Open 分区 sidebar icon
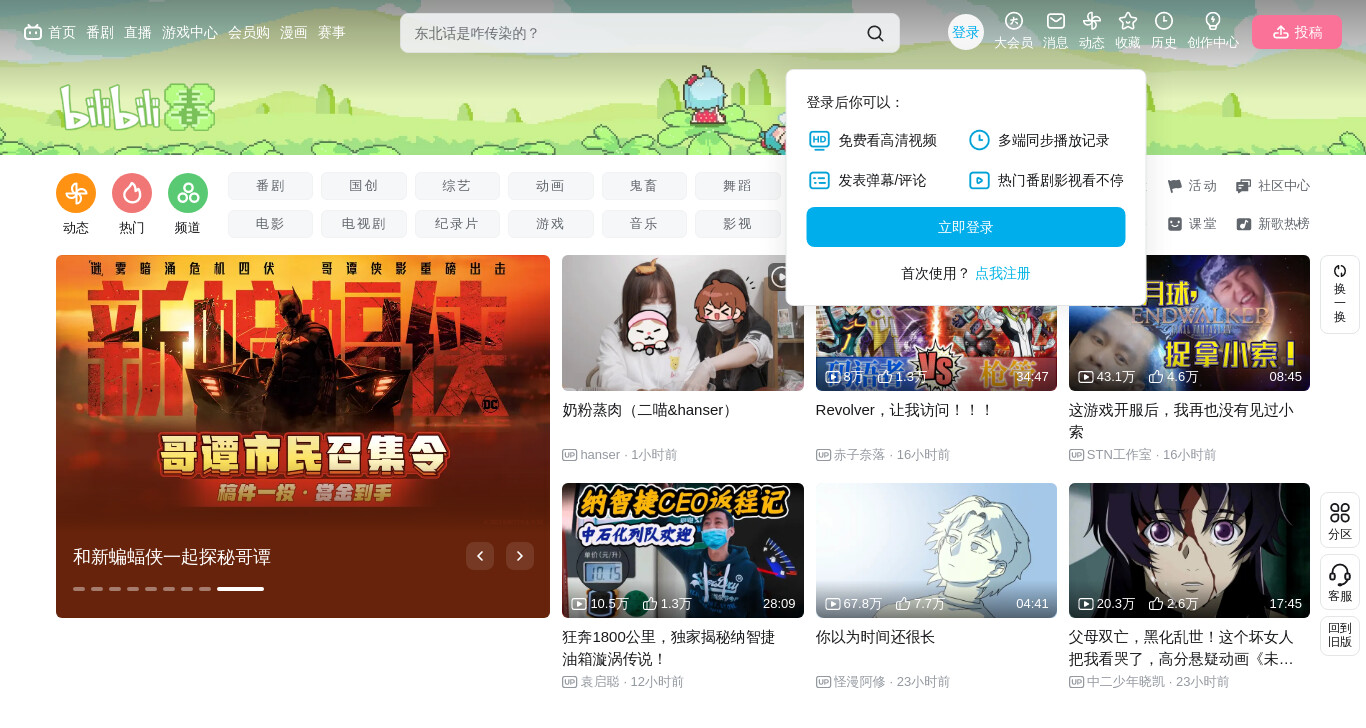The height and width of the screenshot is (728, 1366). (1340, 520)
